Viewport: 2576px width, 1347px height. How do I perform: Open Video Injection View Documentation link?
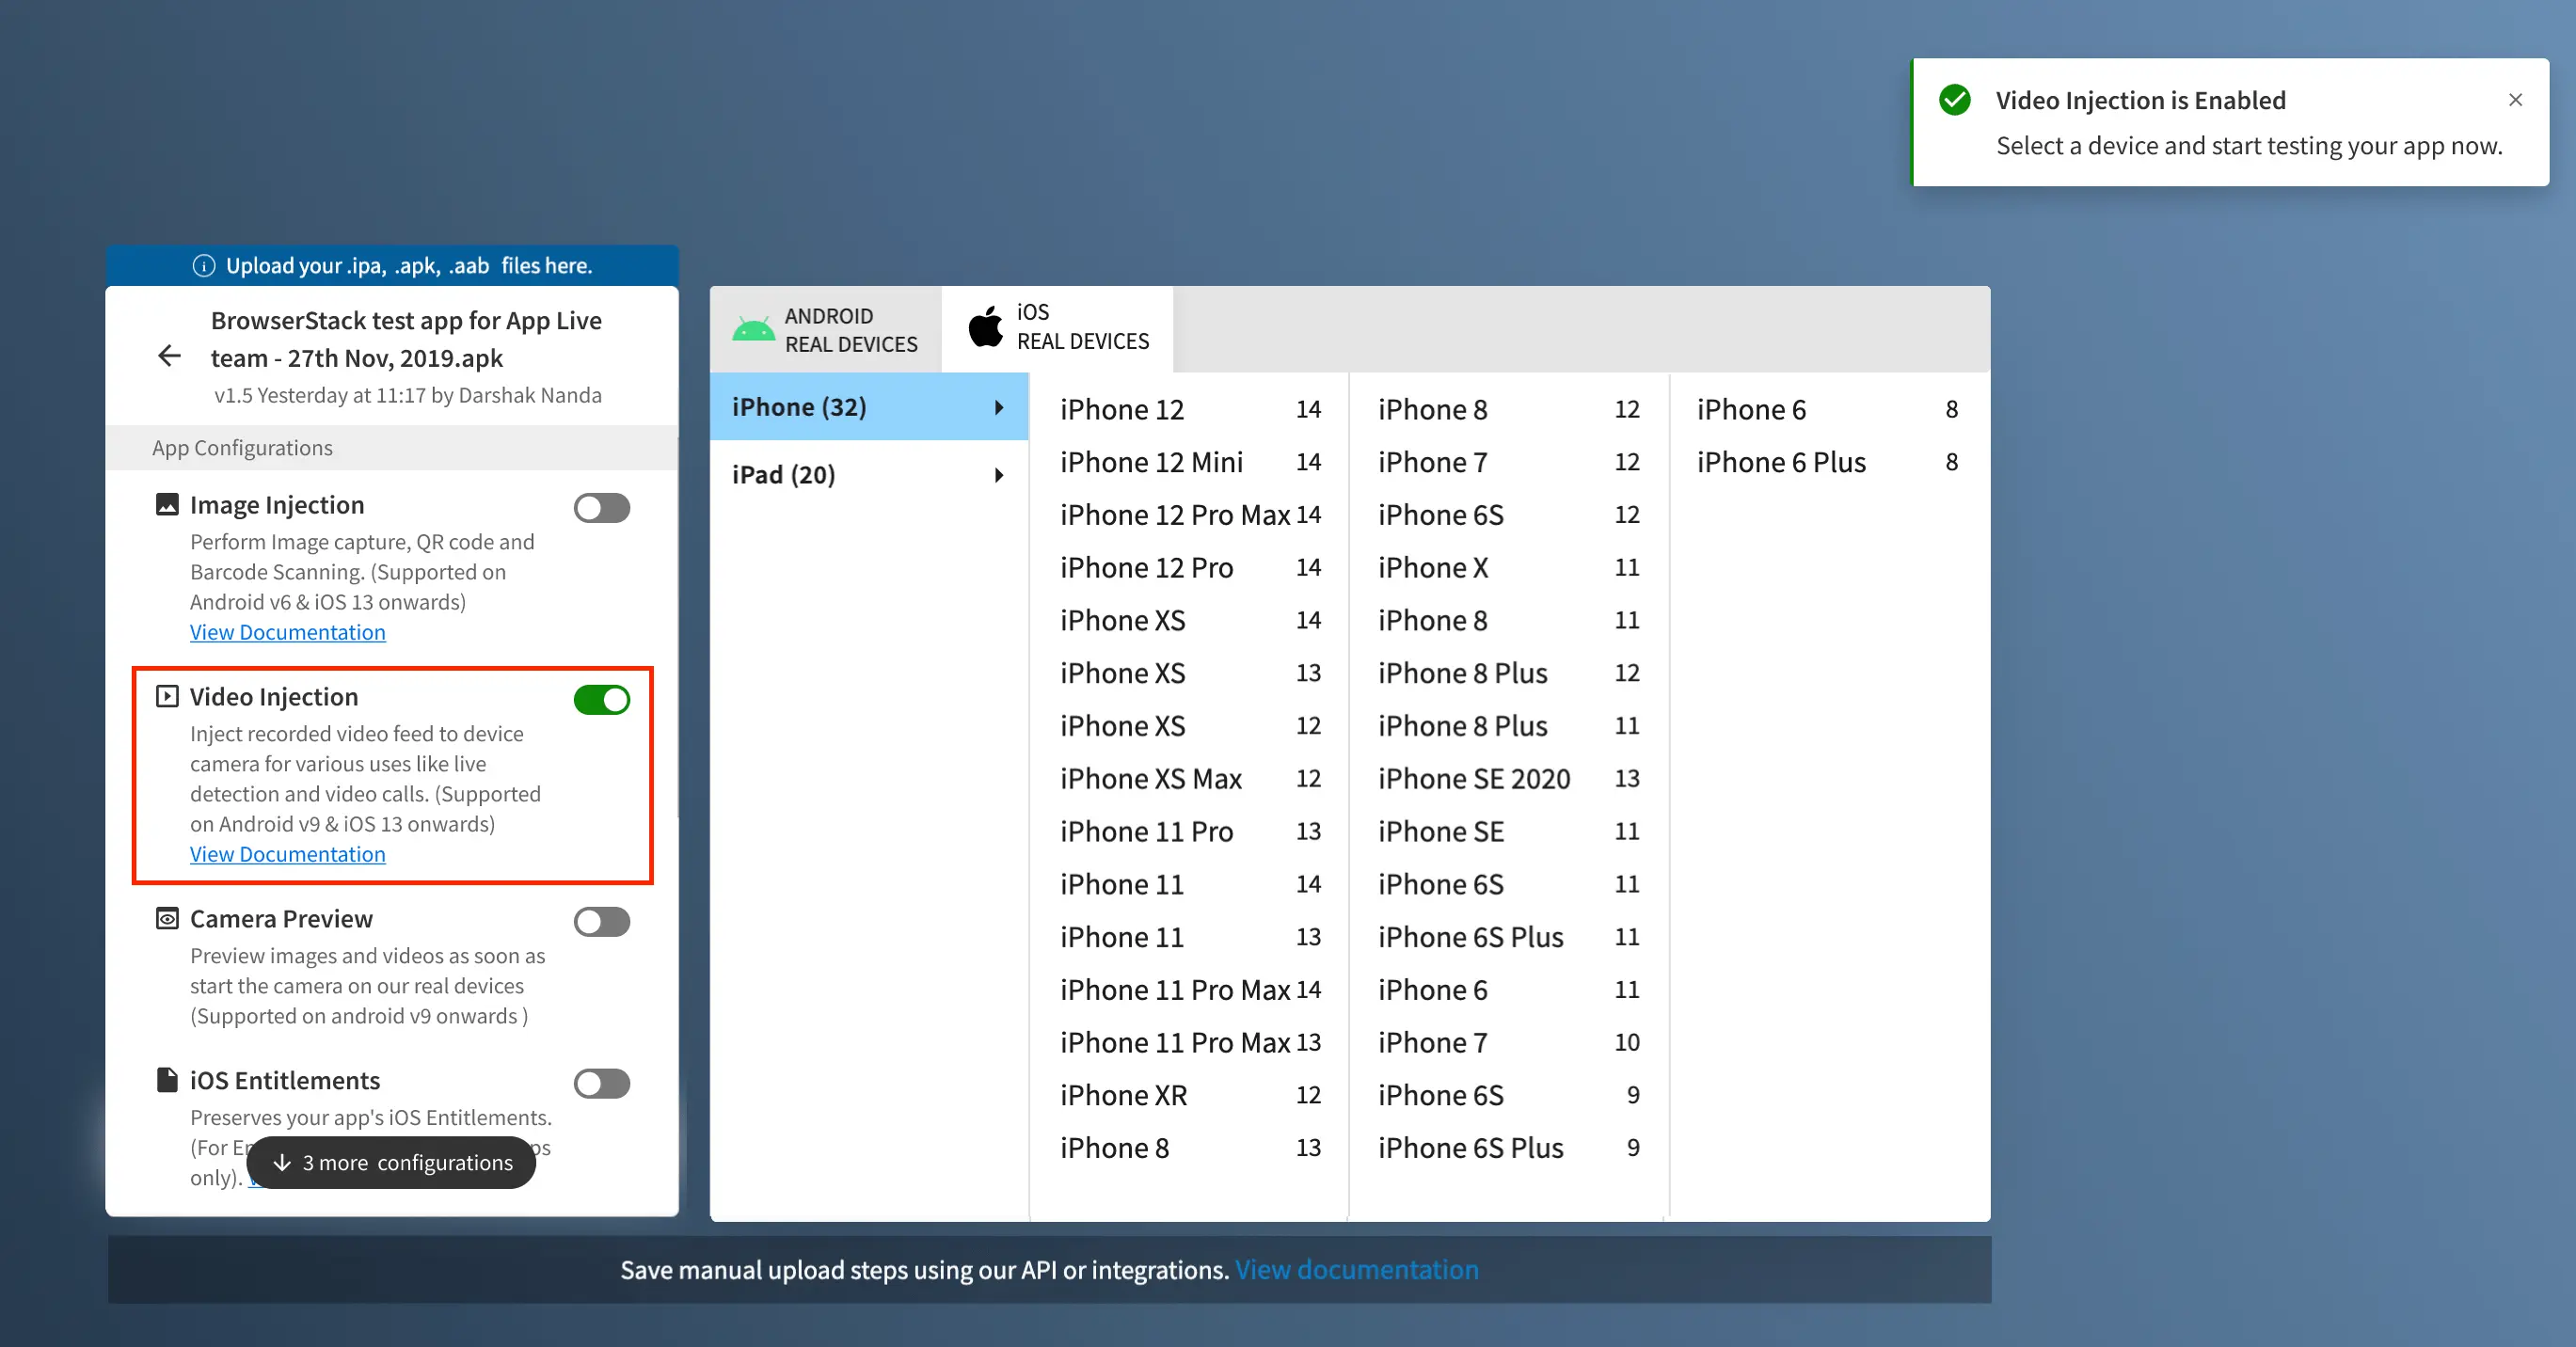click(x=287, y=854)
